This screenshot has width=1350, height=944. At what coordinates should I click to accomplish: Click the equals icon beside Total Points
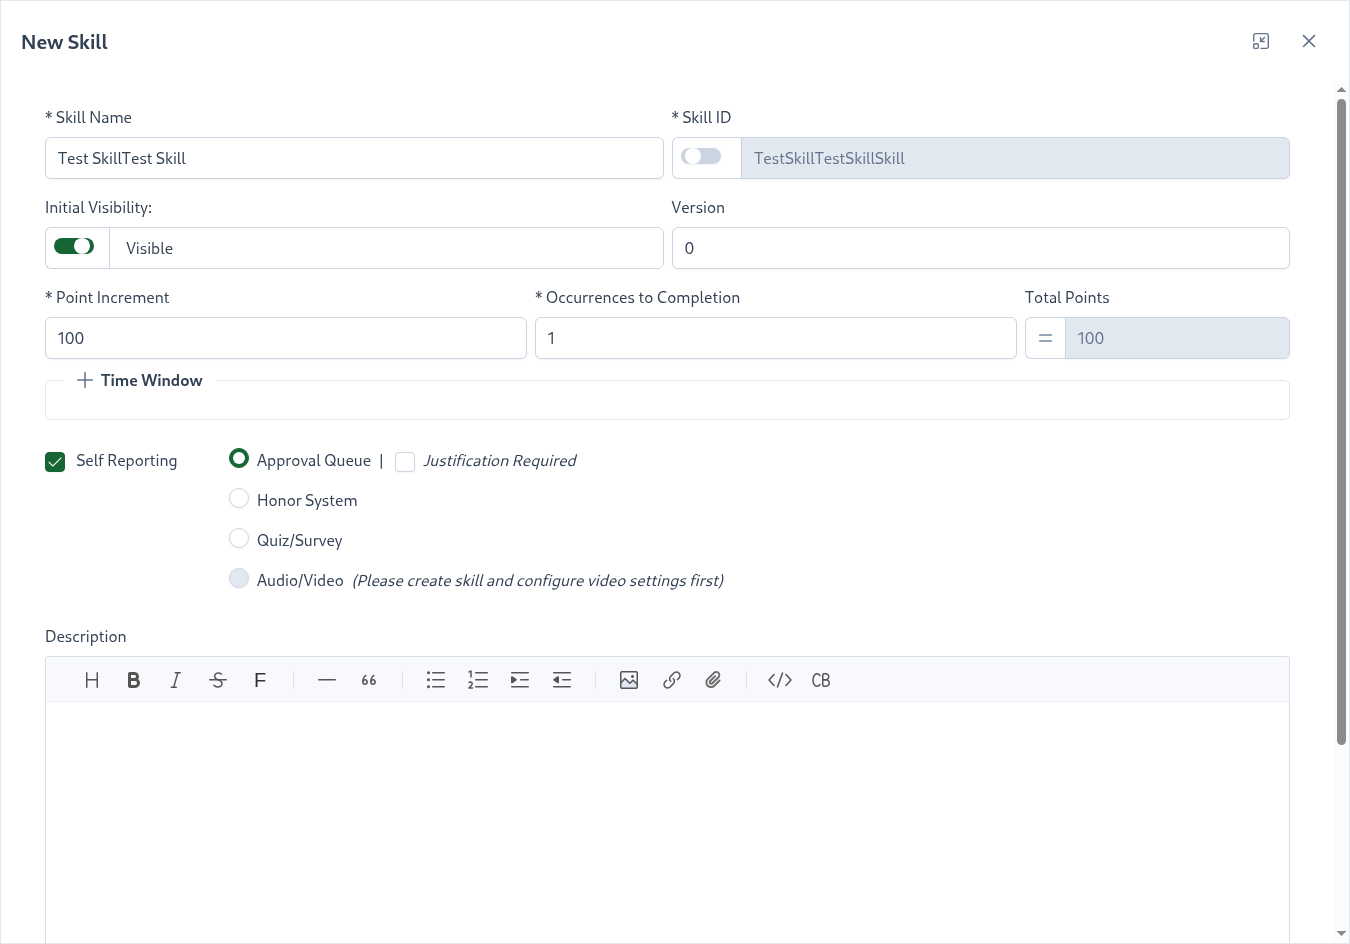click(x=1045, y=338)
